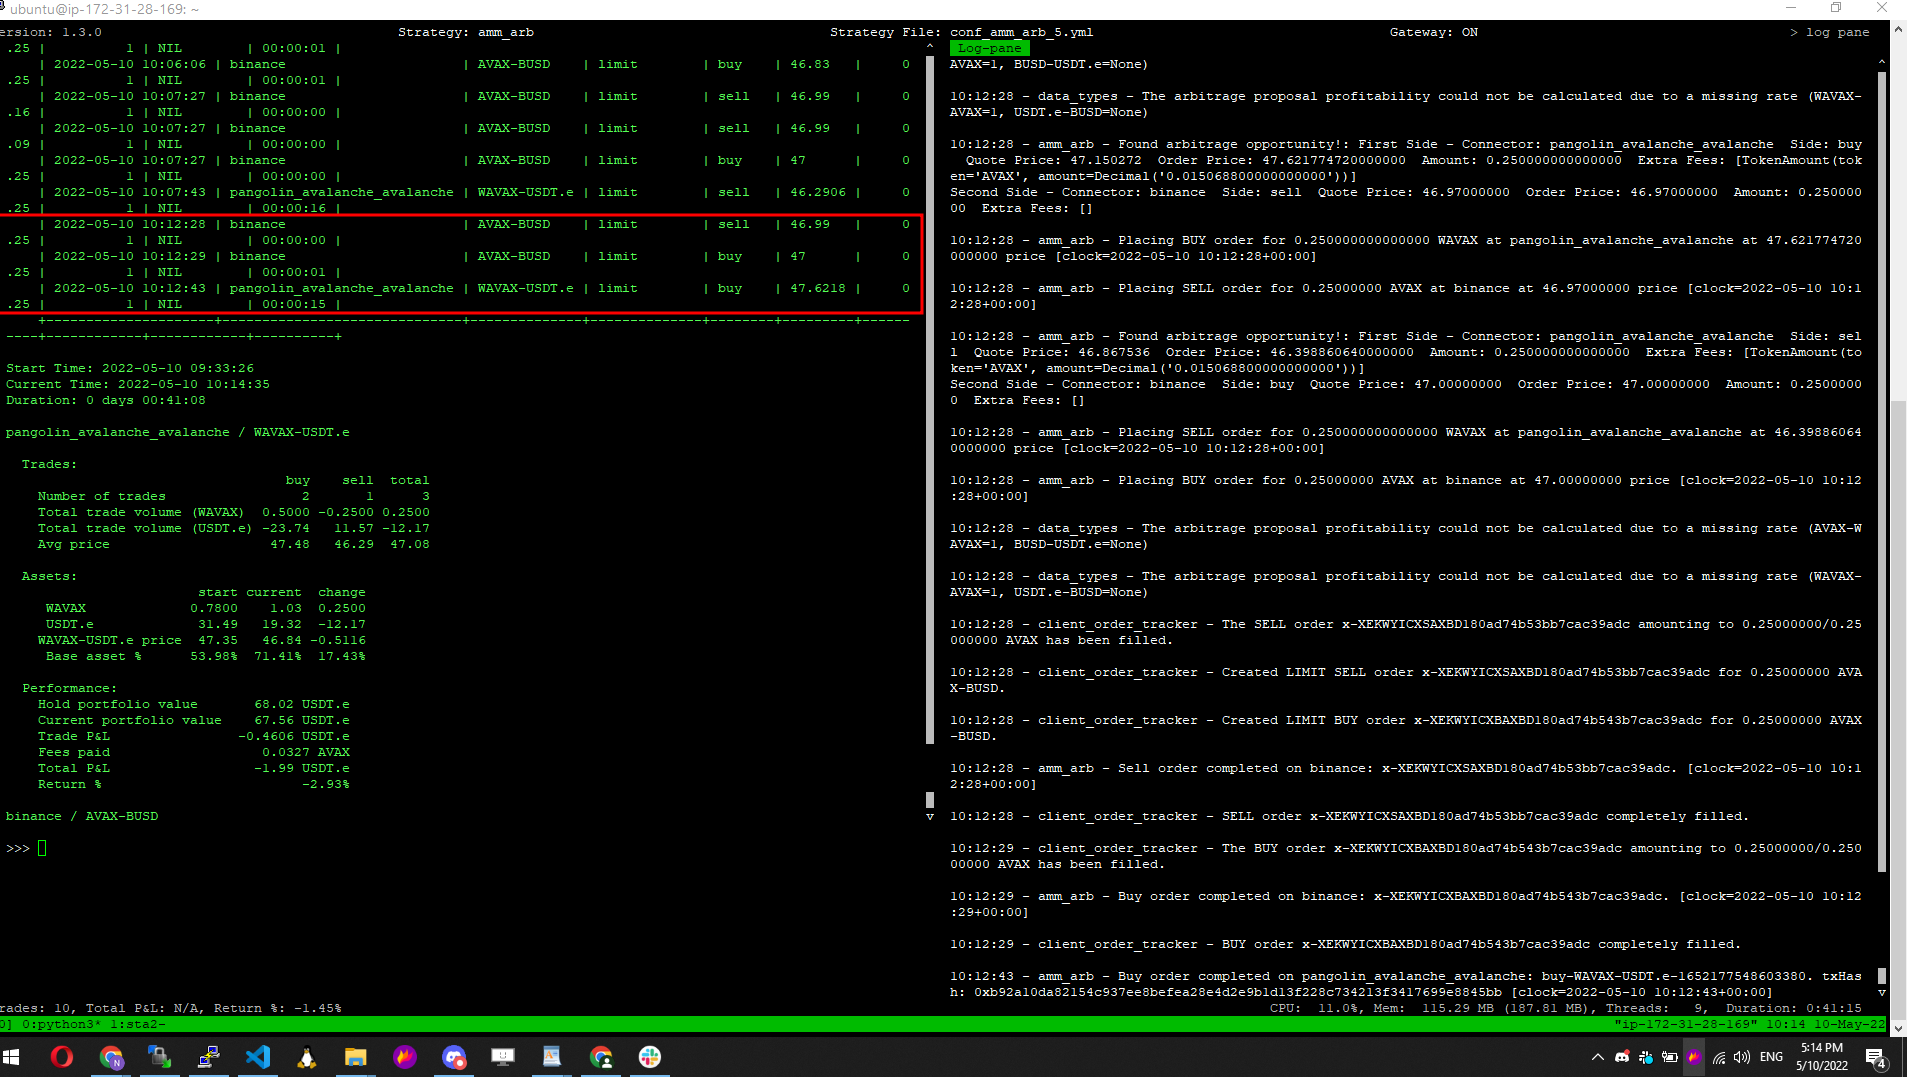Launch VS Code from the taskbar
1907x1077 pixels.
tap(257, 1058)
